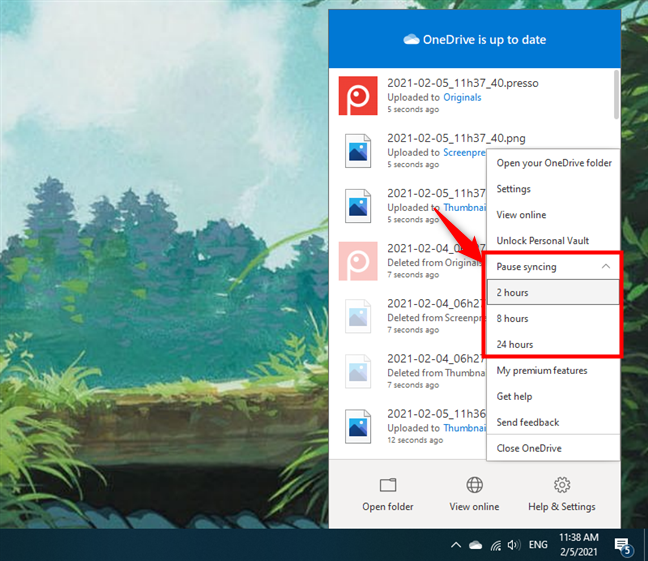Pause syncing for 2 hours
Image resolution: width=648 pixels, height=561 pixels.
click(553, 292)
